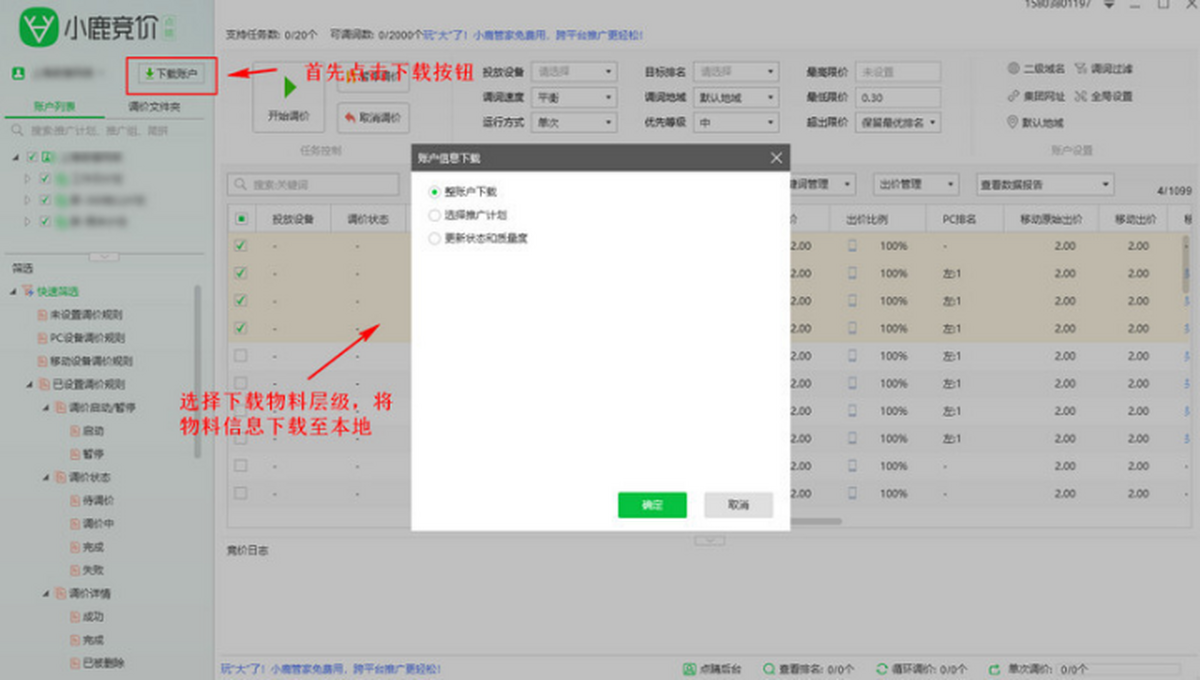The image size is (1200, 680).
Task: Collapse the 调价状态 tree node
Action: click(46, 478)
